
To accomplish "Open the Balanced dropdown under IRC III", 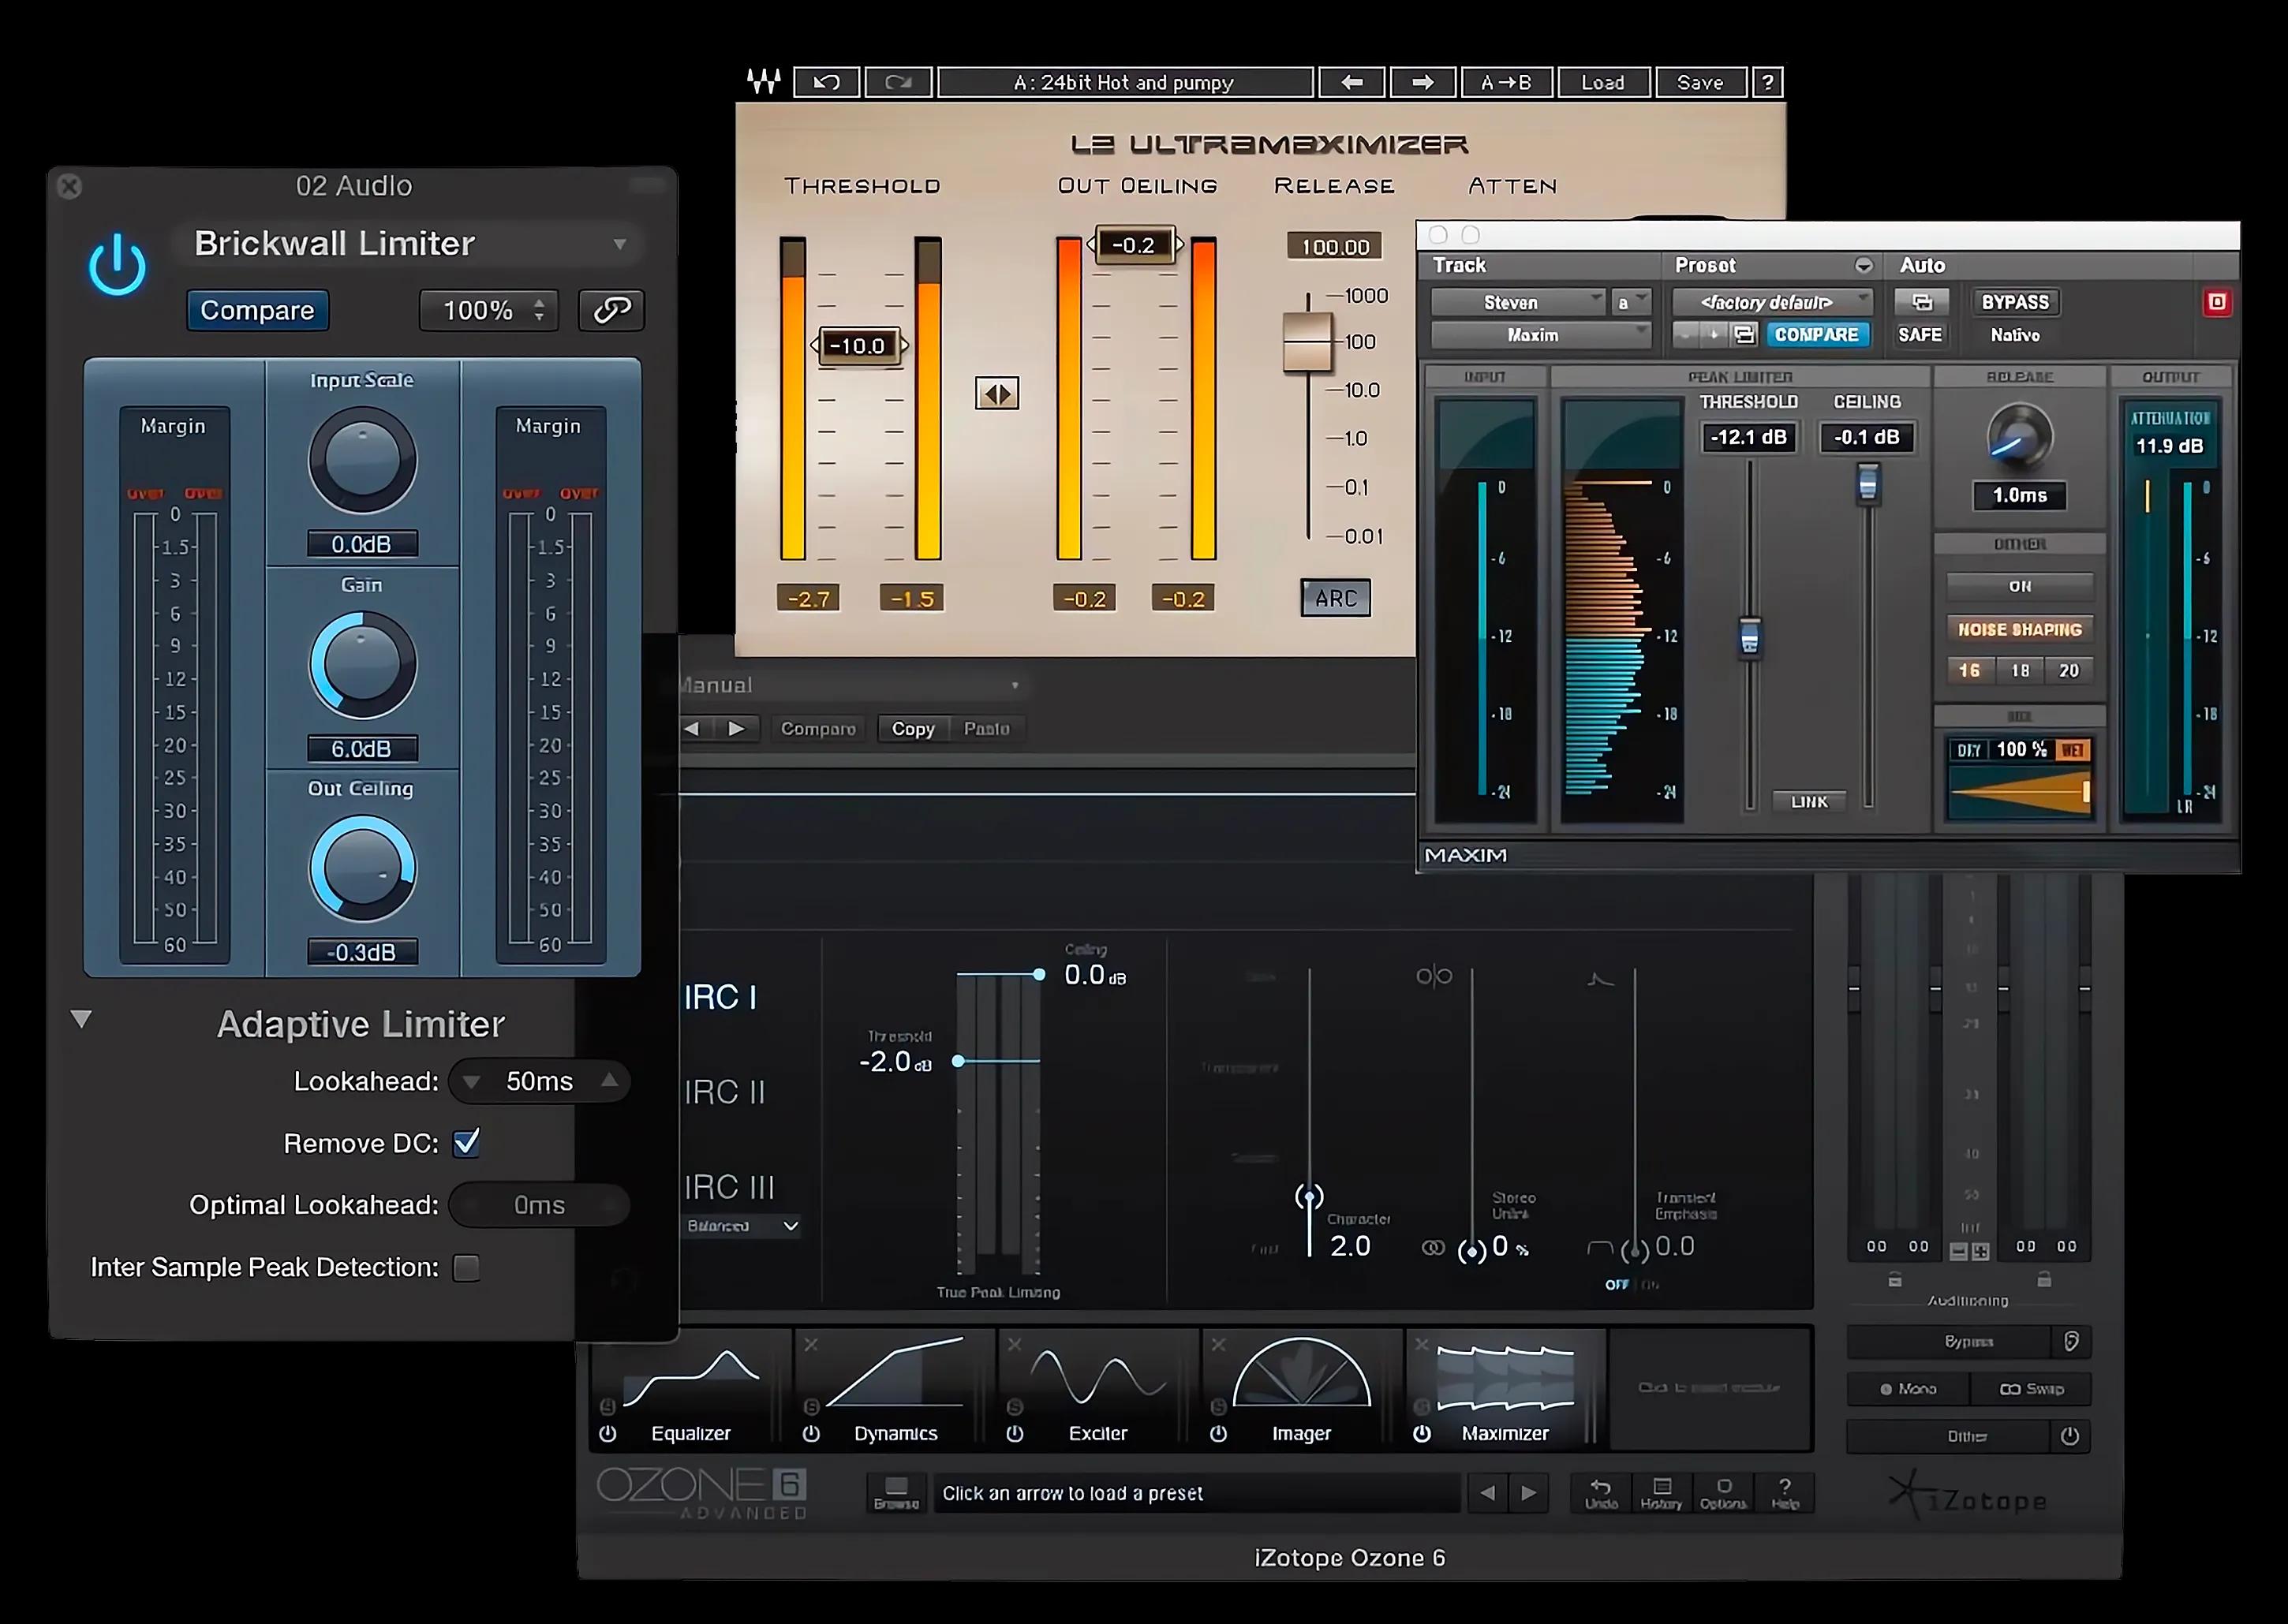I will point(742,1225).
